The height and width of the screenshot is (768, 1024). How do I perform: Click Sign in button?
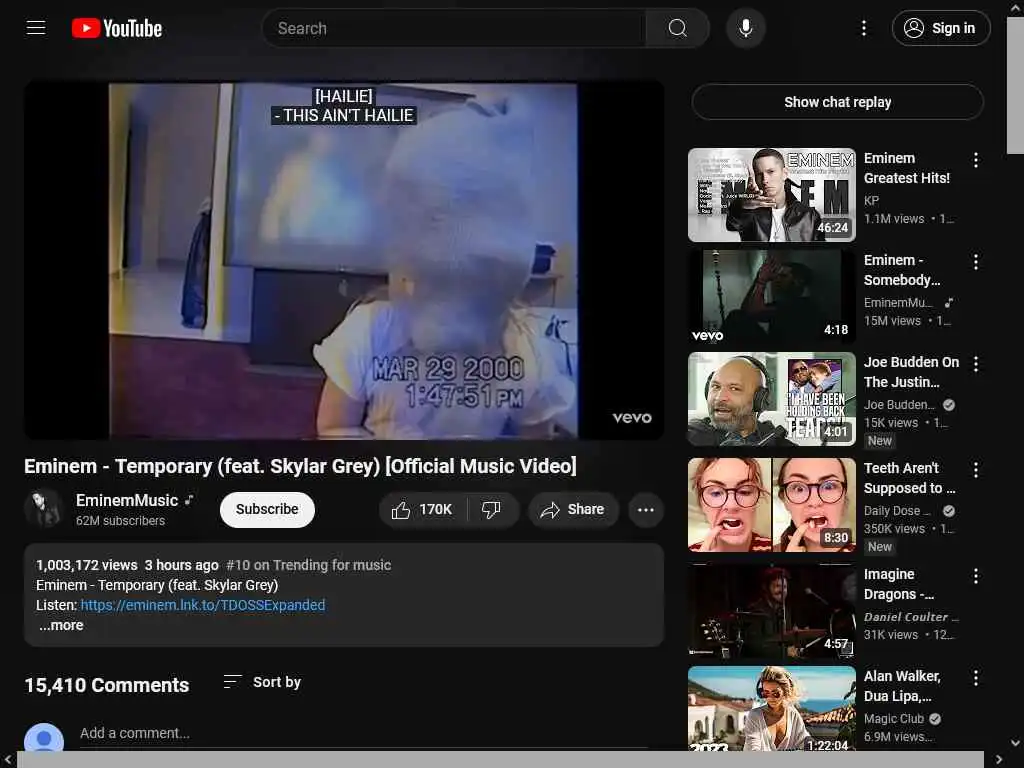[940, 28]
